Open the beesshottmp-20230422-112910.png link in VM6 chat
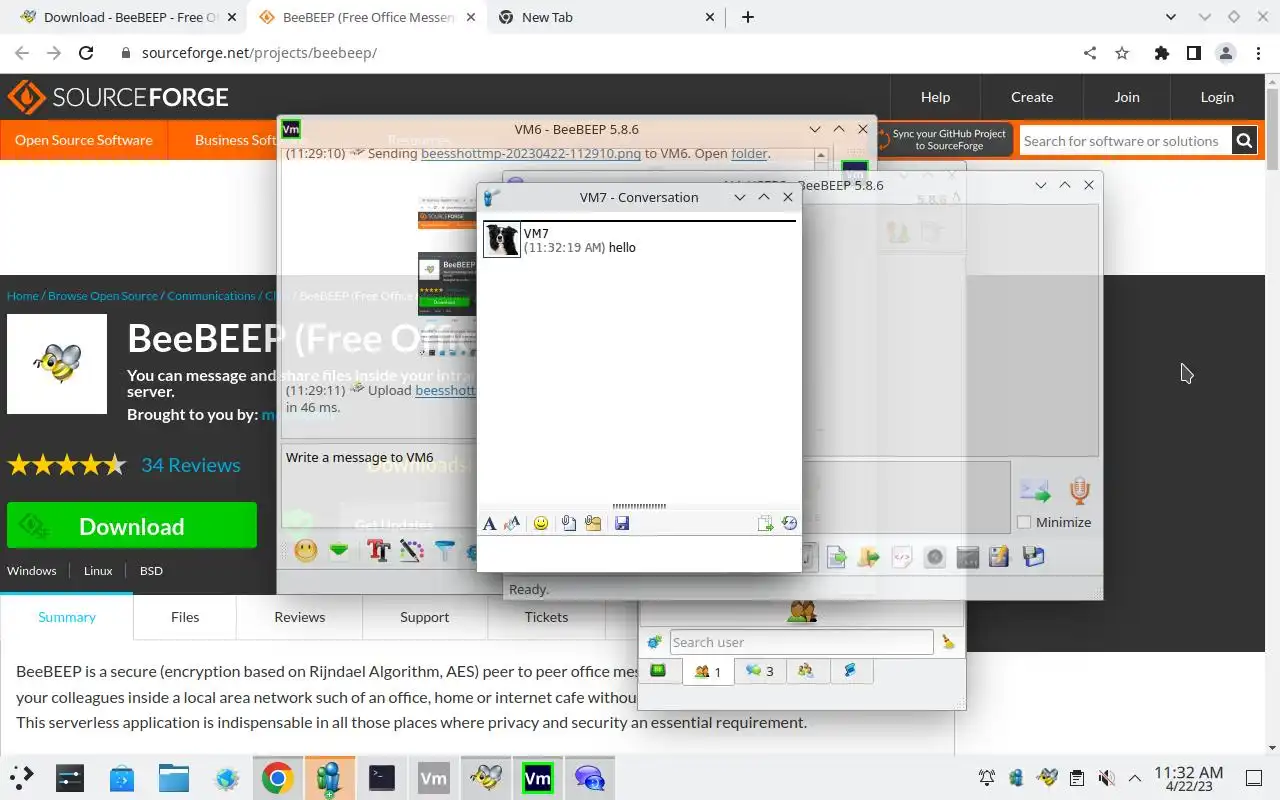Image resolution: width=1280 pixels, height=800 pixels. tap(531, 154)
